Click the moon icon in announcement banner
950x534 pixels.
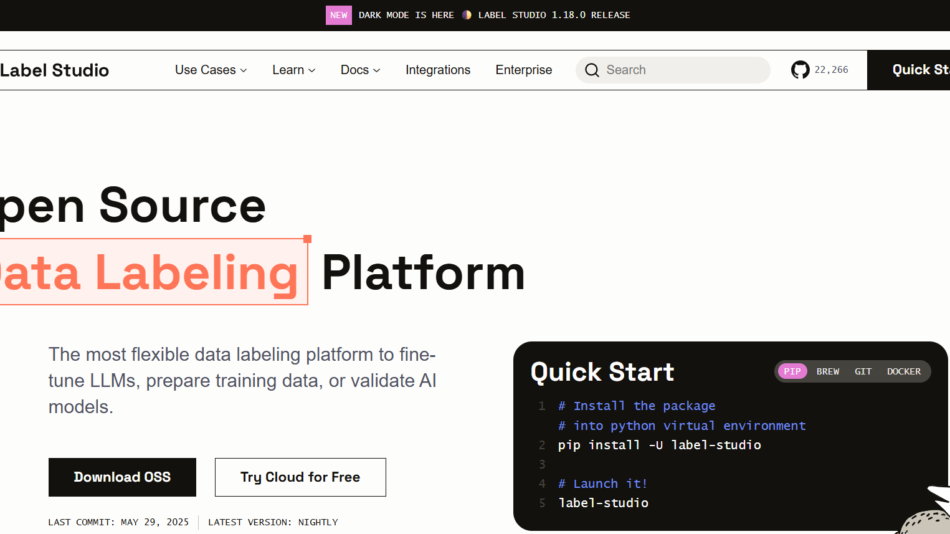(x=466, y=15)
